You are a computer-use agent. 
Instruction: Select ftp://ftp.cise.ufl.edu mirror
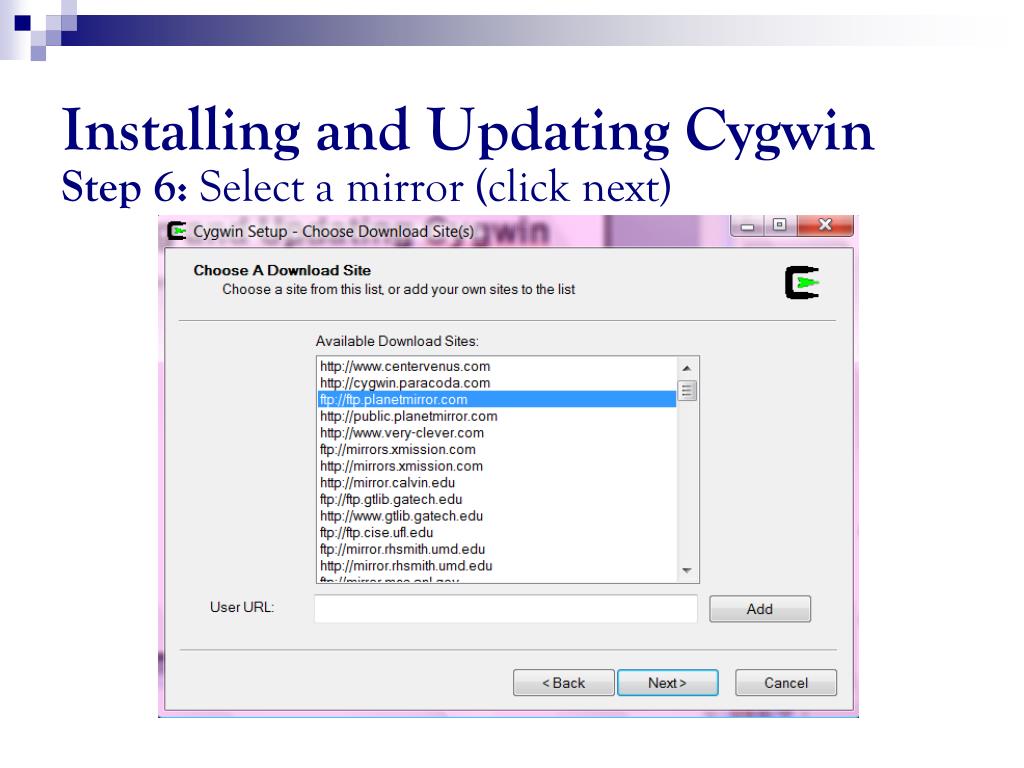496,532
